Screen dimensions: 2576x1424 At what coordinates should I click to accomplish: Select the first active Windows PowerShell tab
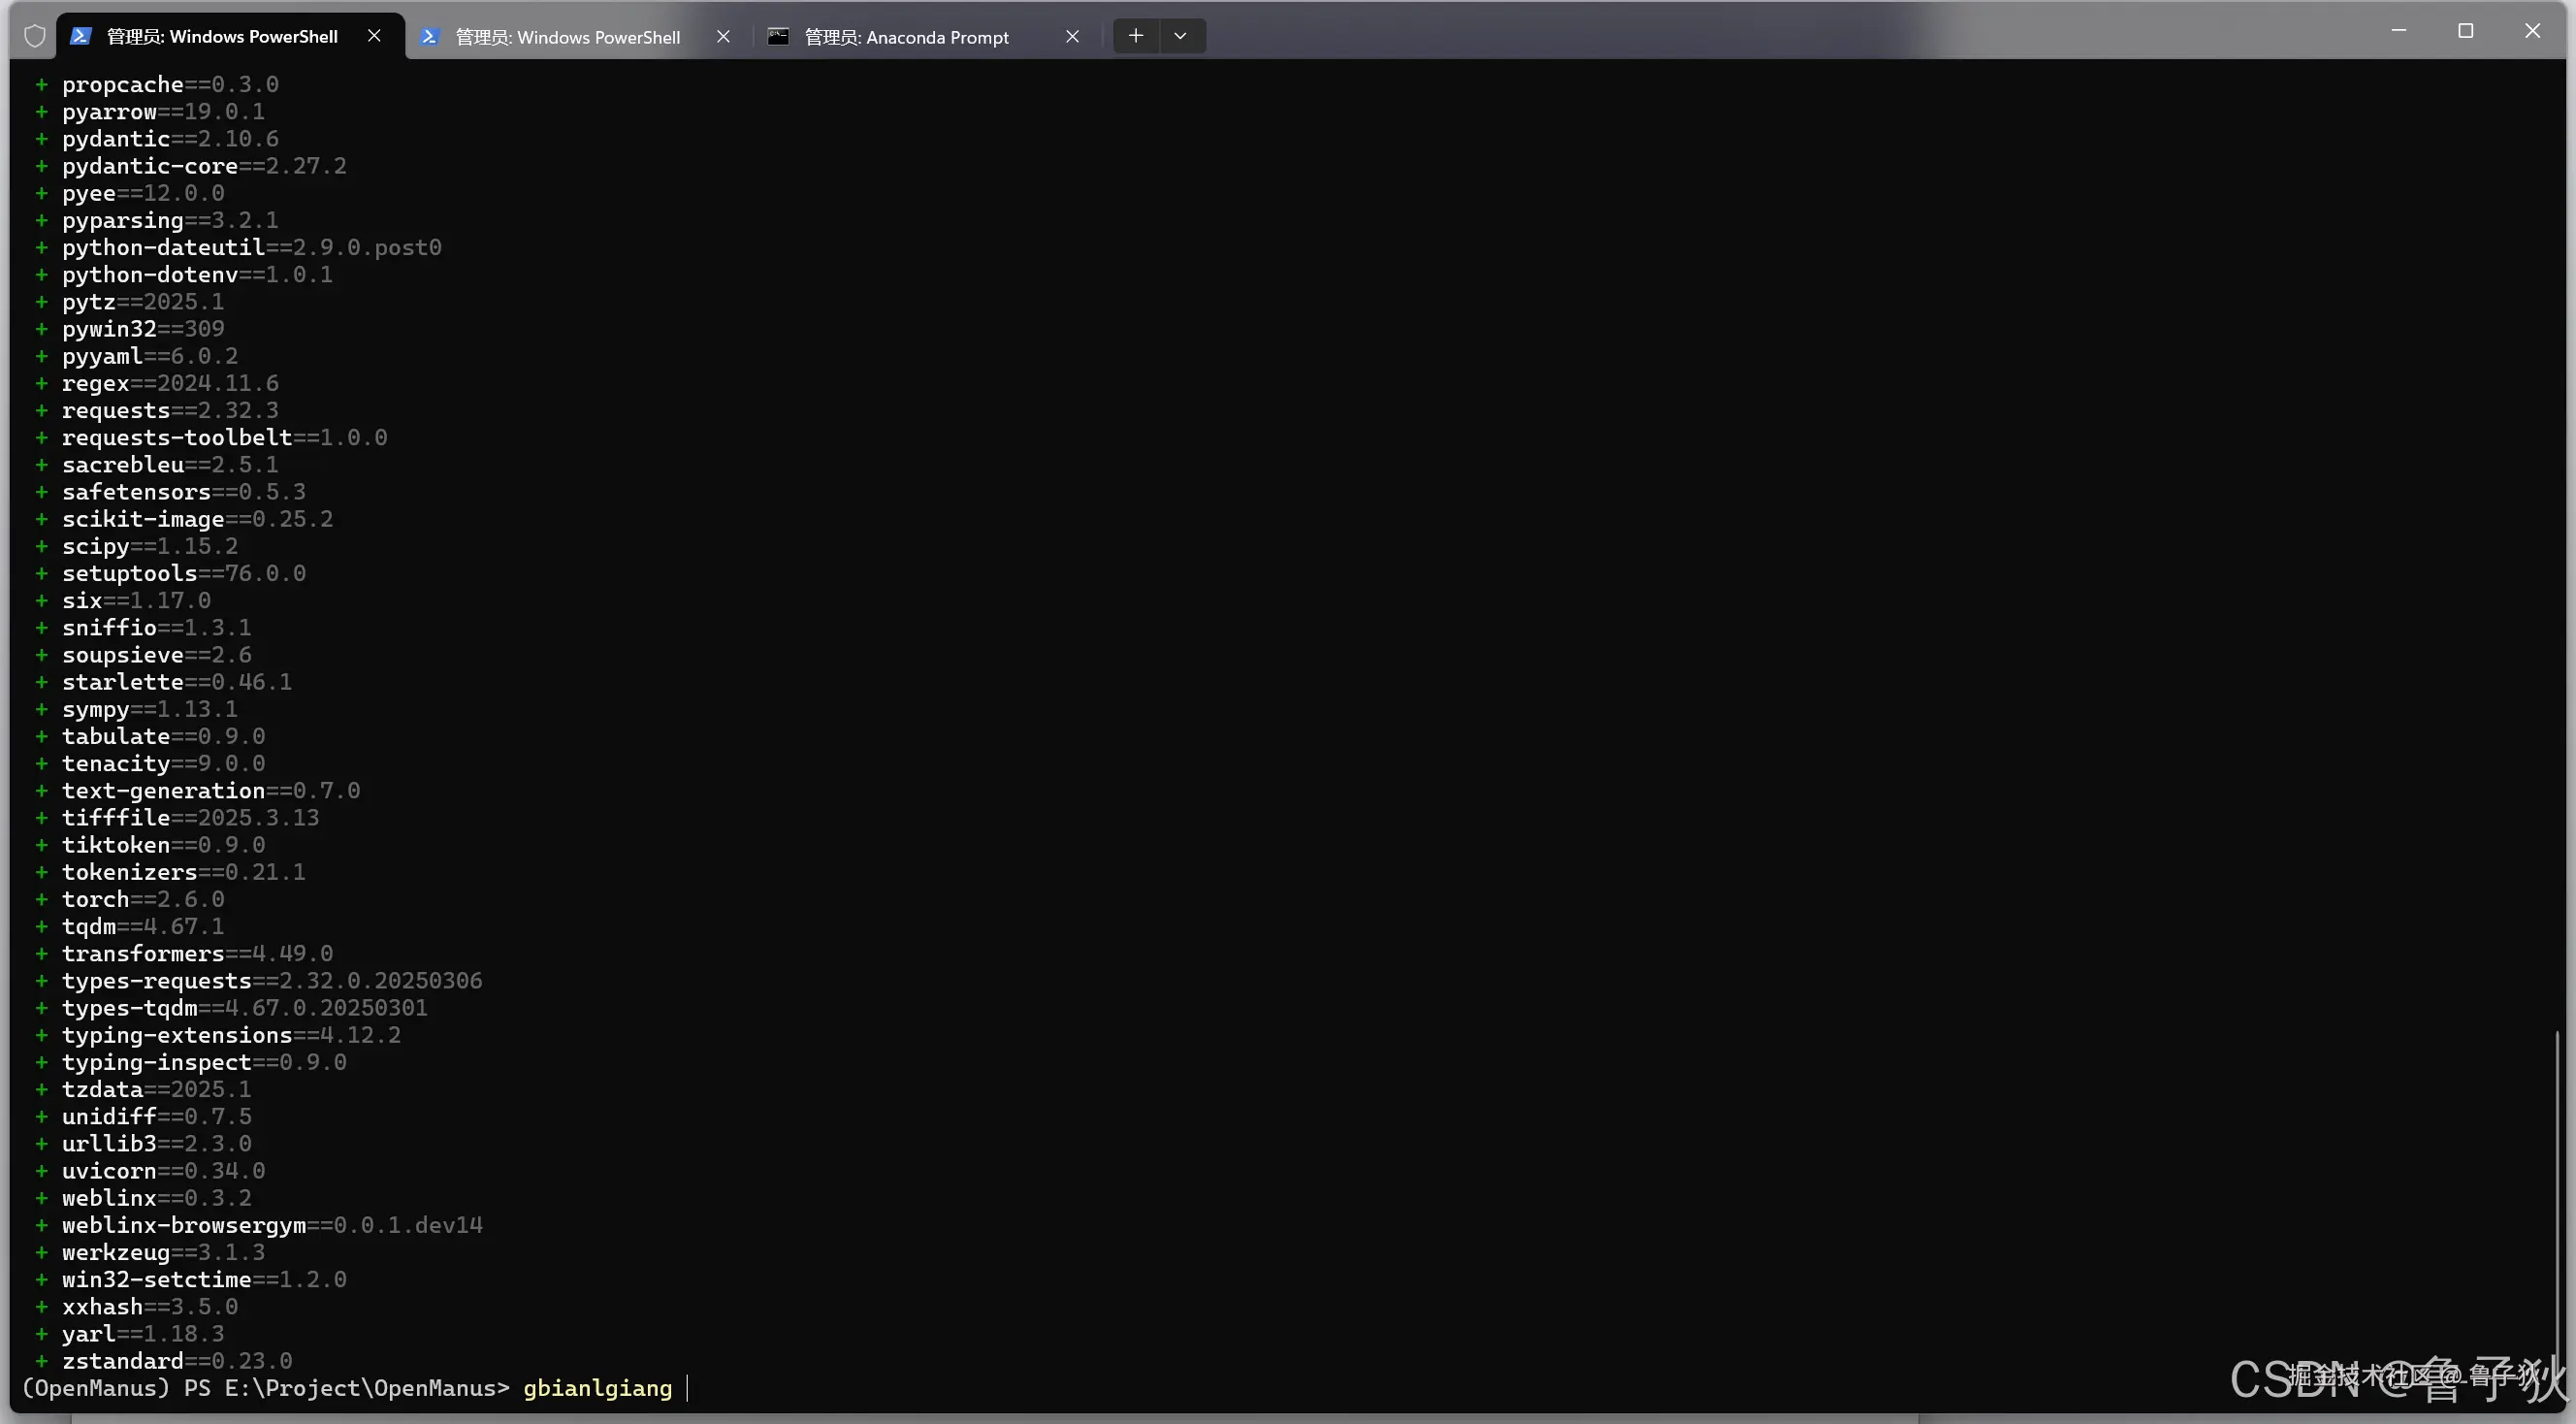222,37
